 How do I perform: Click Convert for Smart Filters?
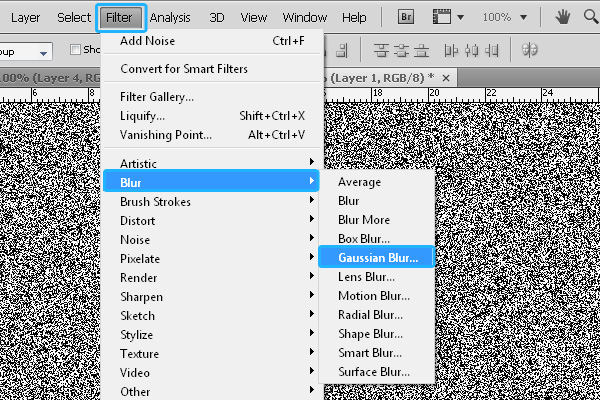coord(184,69)
